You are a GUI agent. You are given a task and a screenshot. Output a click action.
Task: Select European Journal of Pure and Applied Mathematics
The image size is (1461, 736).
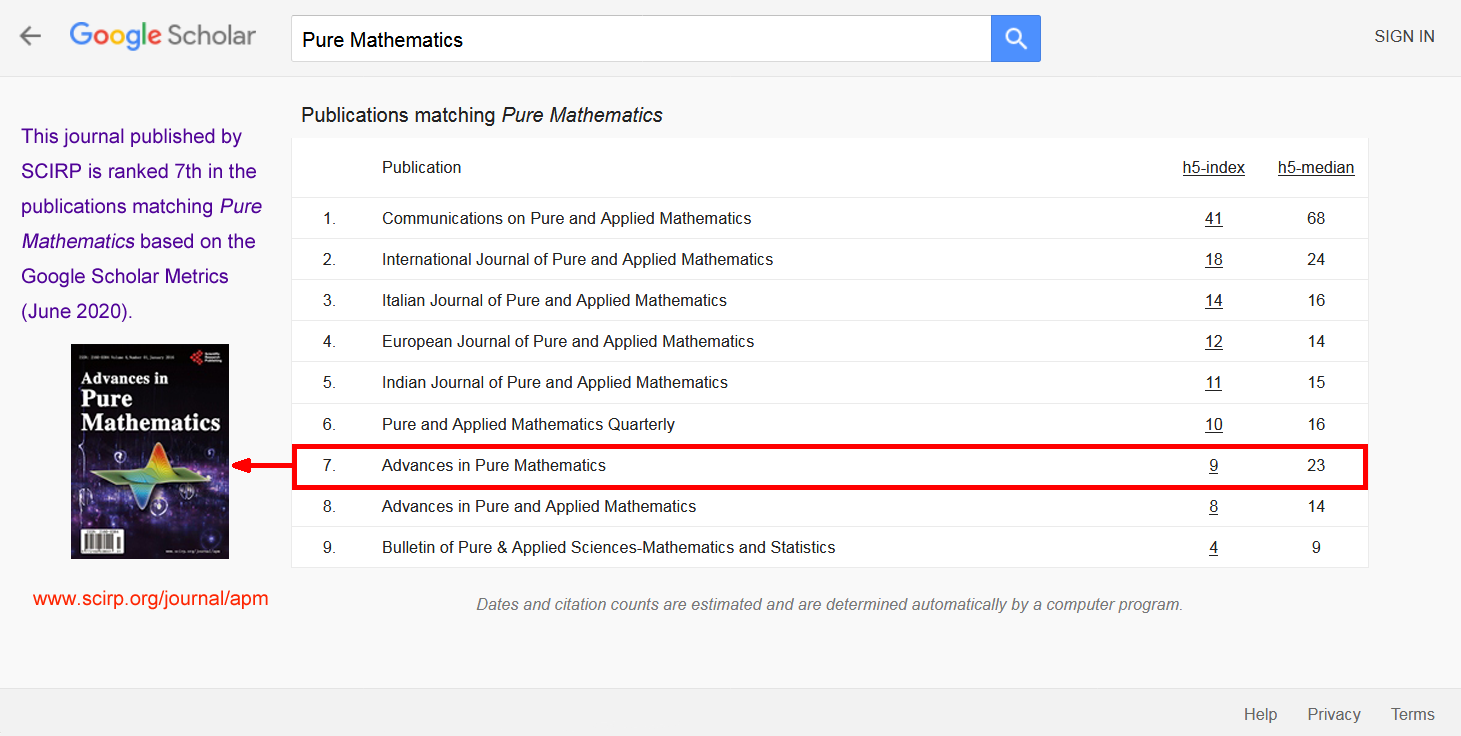[x=568, y=342]
